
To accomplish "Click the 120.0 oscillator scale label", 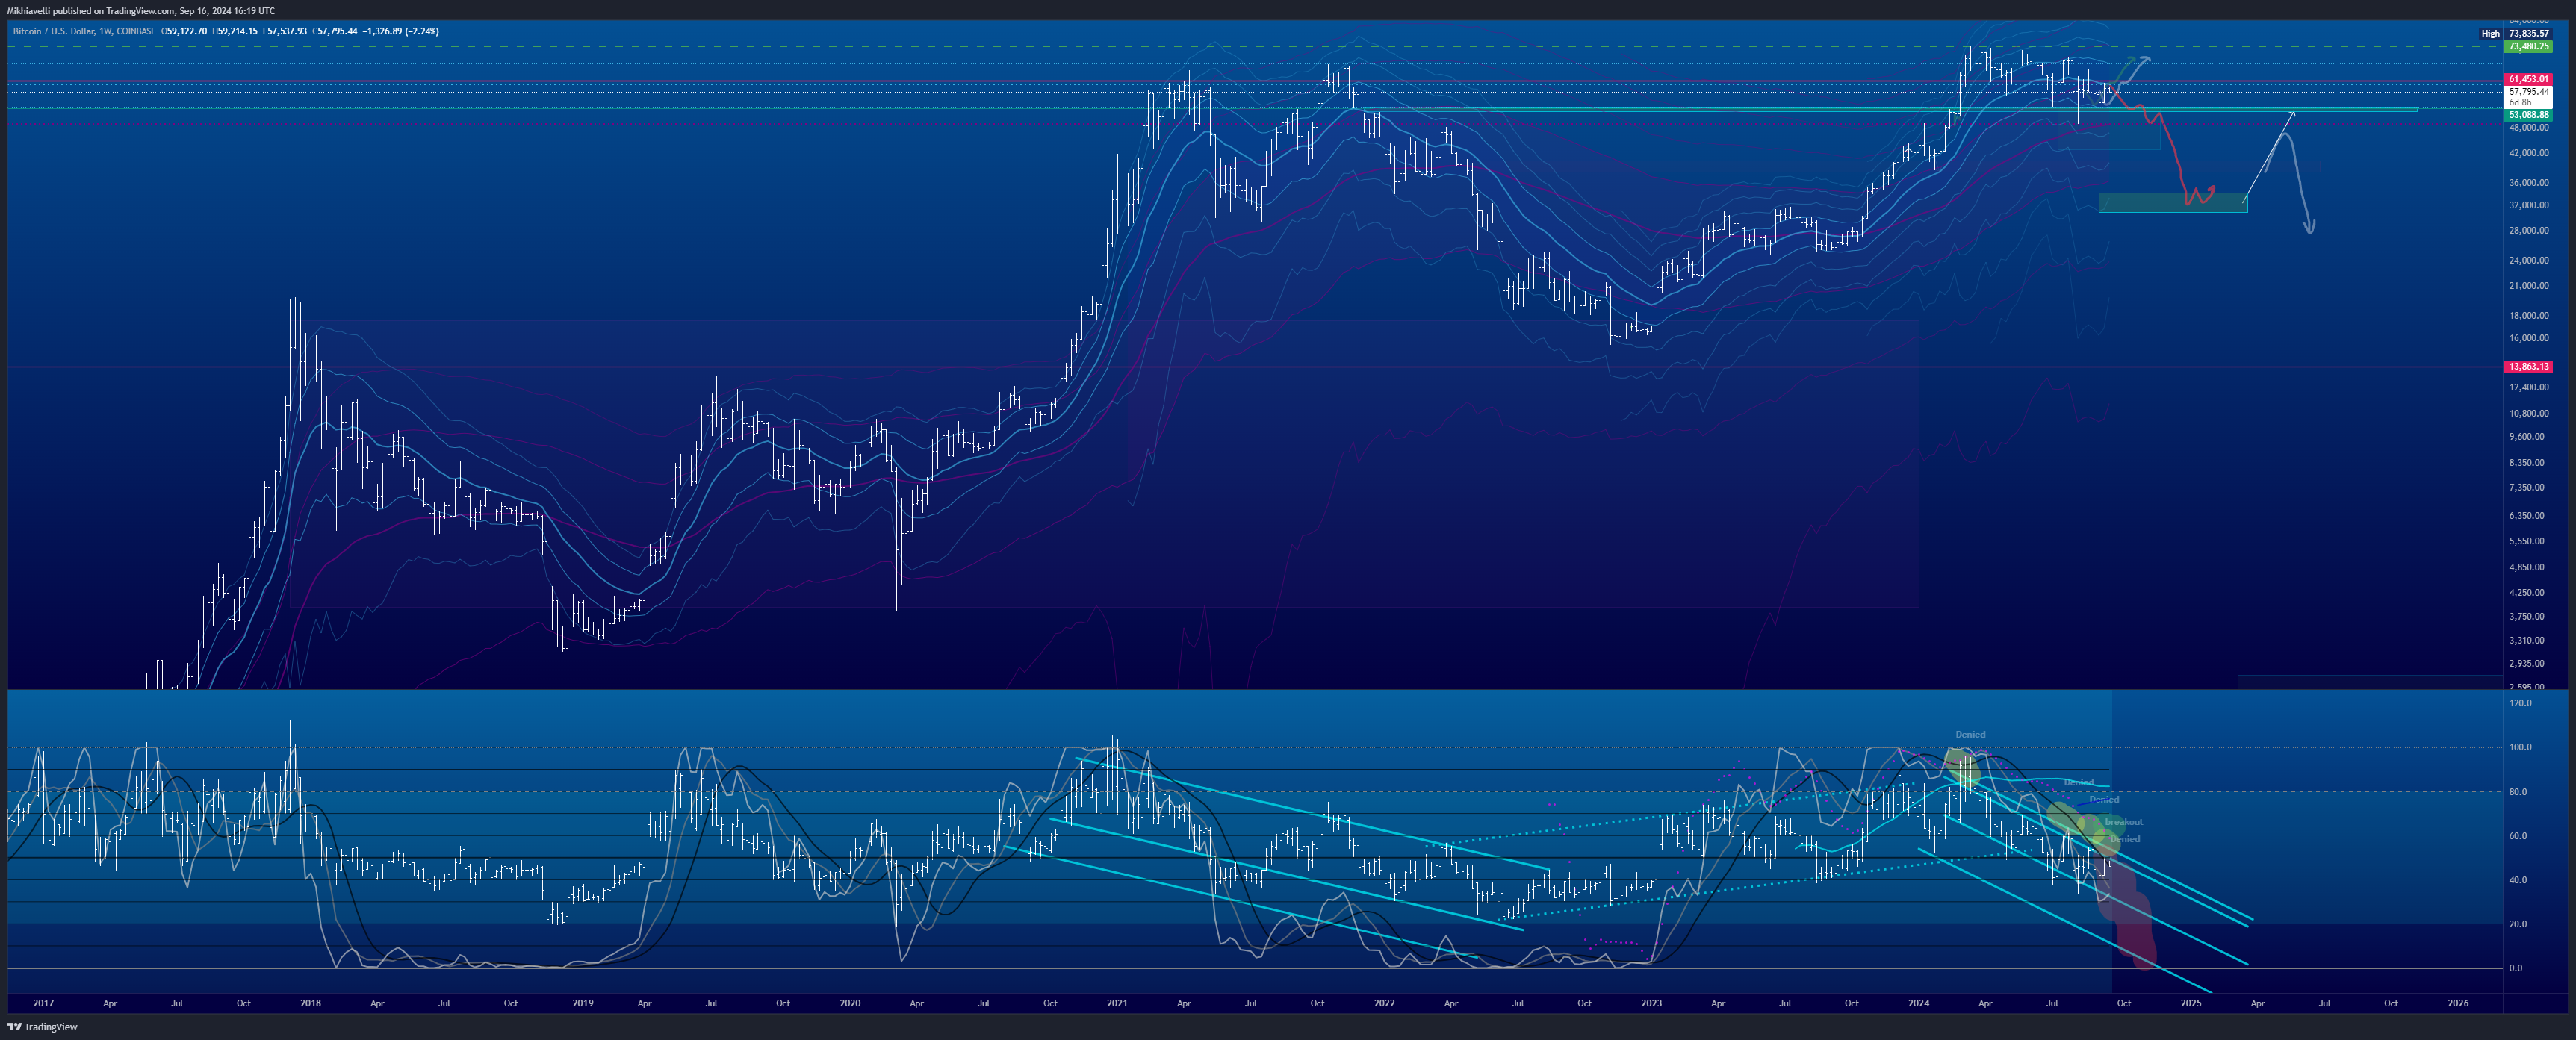I will point(2521,704).
